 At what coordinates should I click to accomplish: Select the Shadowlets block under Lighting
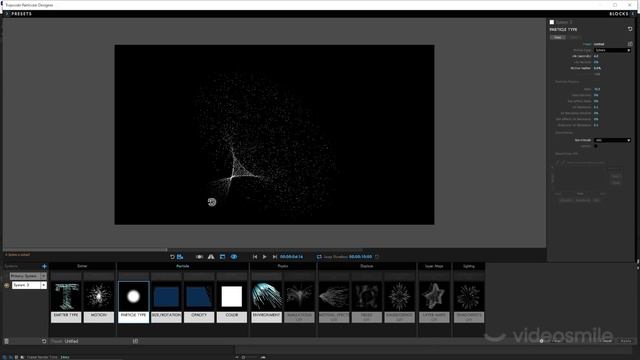(x=469, y=302)
